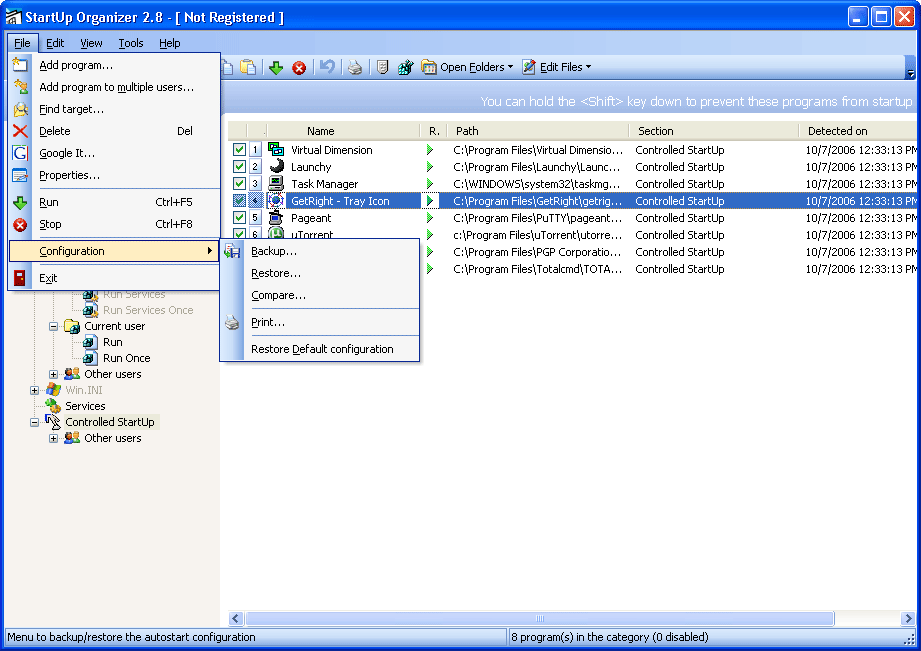Image resolution: width=921 pixels, height=651 pixels.
Task: Click the green run arrow for Launchy
Action: click(430, 167)
